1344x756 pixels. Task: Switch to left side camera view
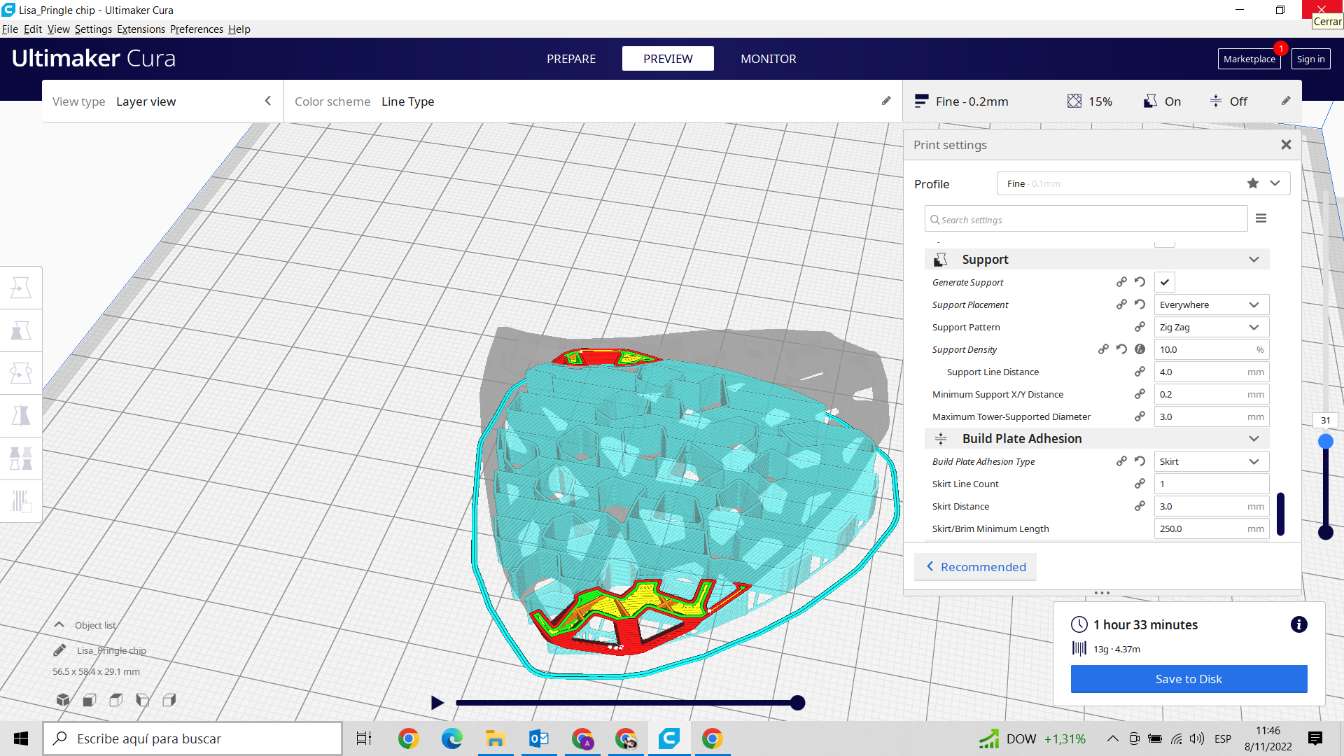[x=142, y=700]
